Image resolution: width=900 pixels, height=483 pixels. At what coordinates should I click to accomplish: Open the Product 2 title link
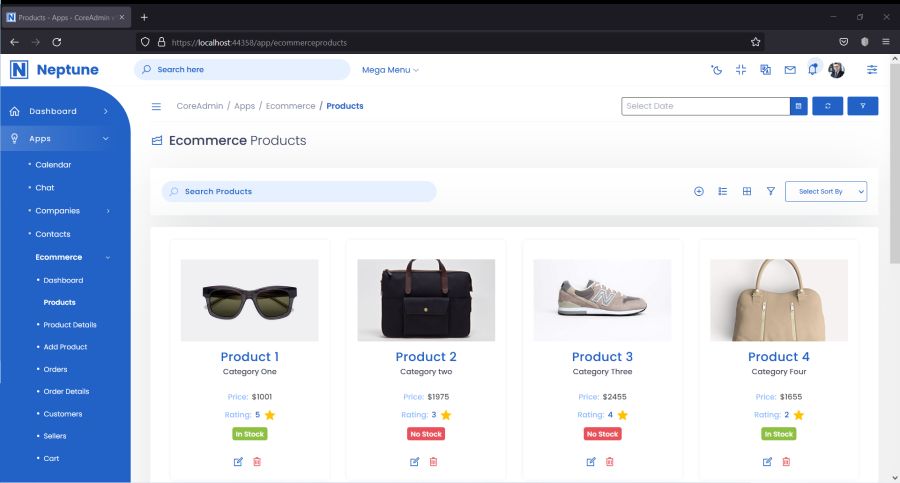[426, 357]
